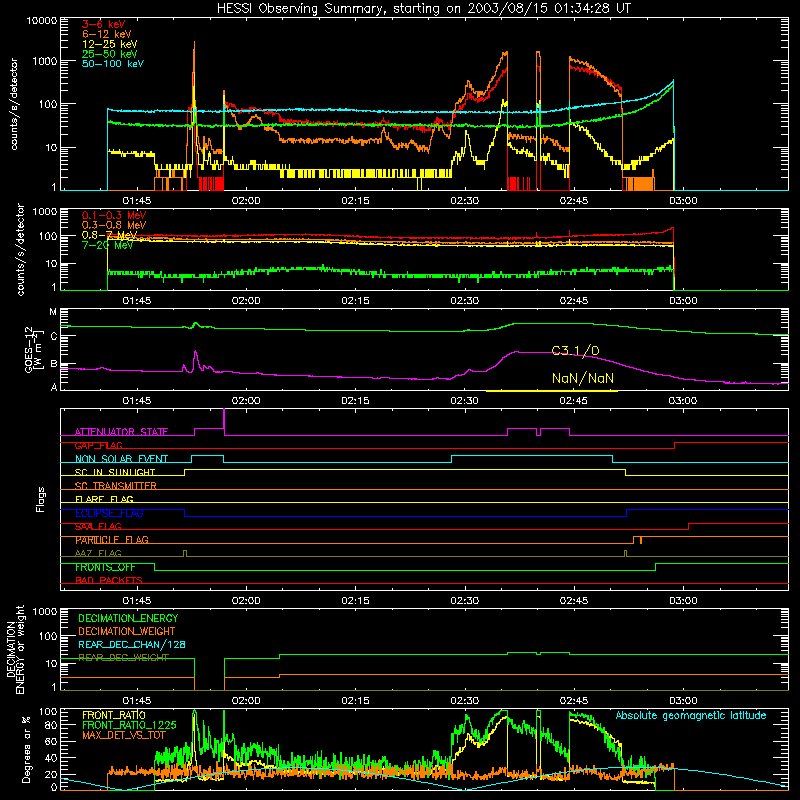The image size is (800, 800).
Task: Select the PARTICLE_FLAG label
Action: coord(112,540)
